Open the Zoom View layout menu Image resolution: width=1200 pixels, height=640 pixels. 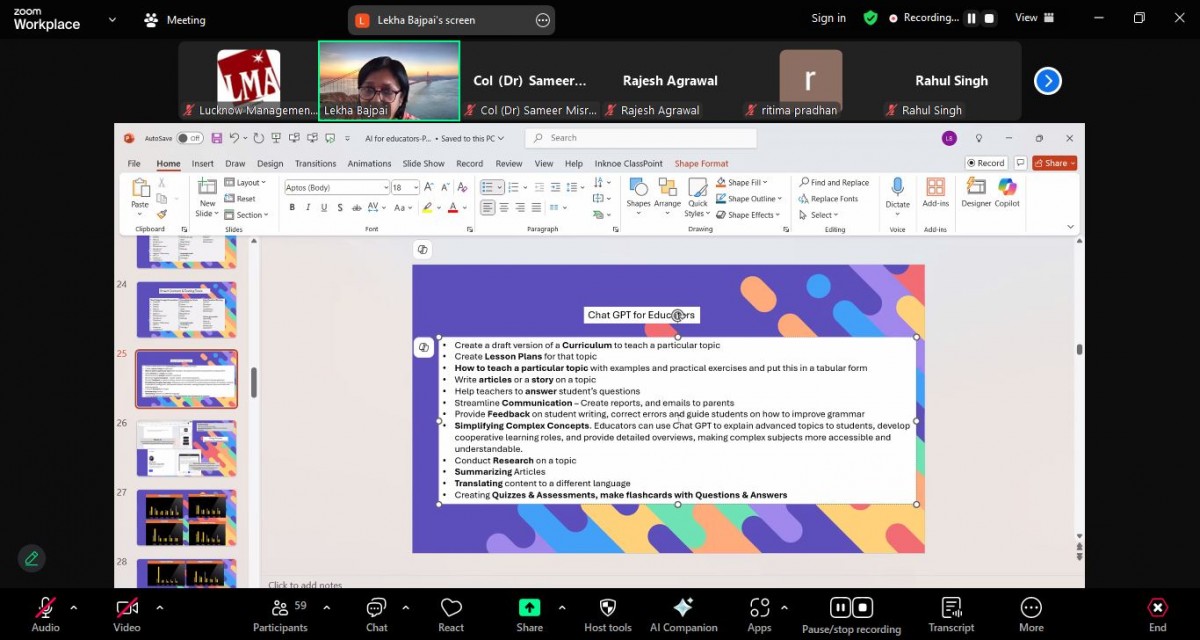1033,18
